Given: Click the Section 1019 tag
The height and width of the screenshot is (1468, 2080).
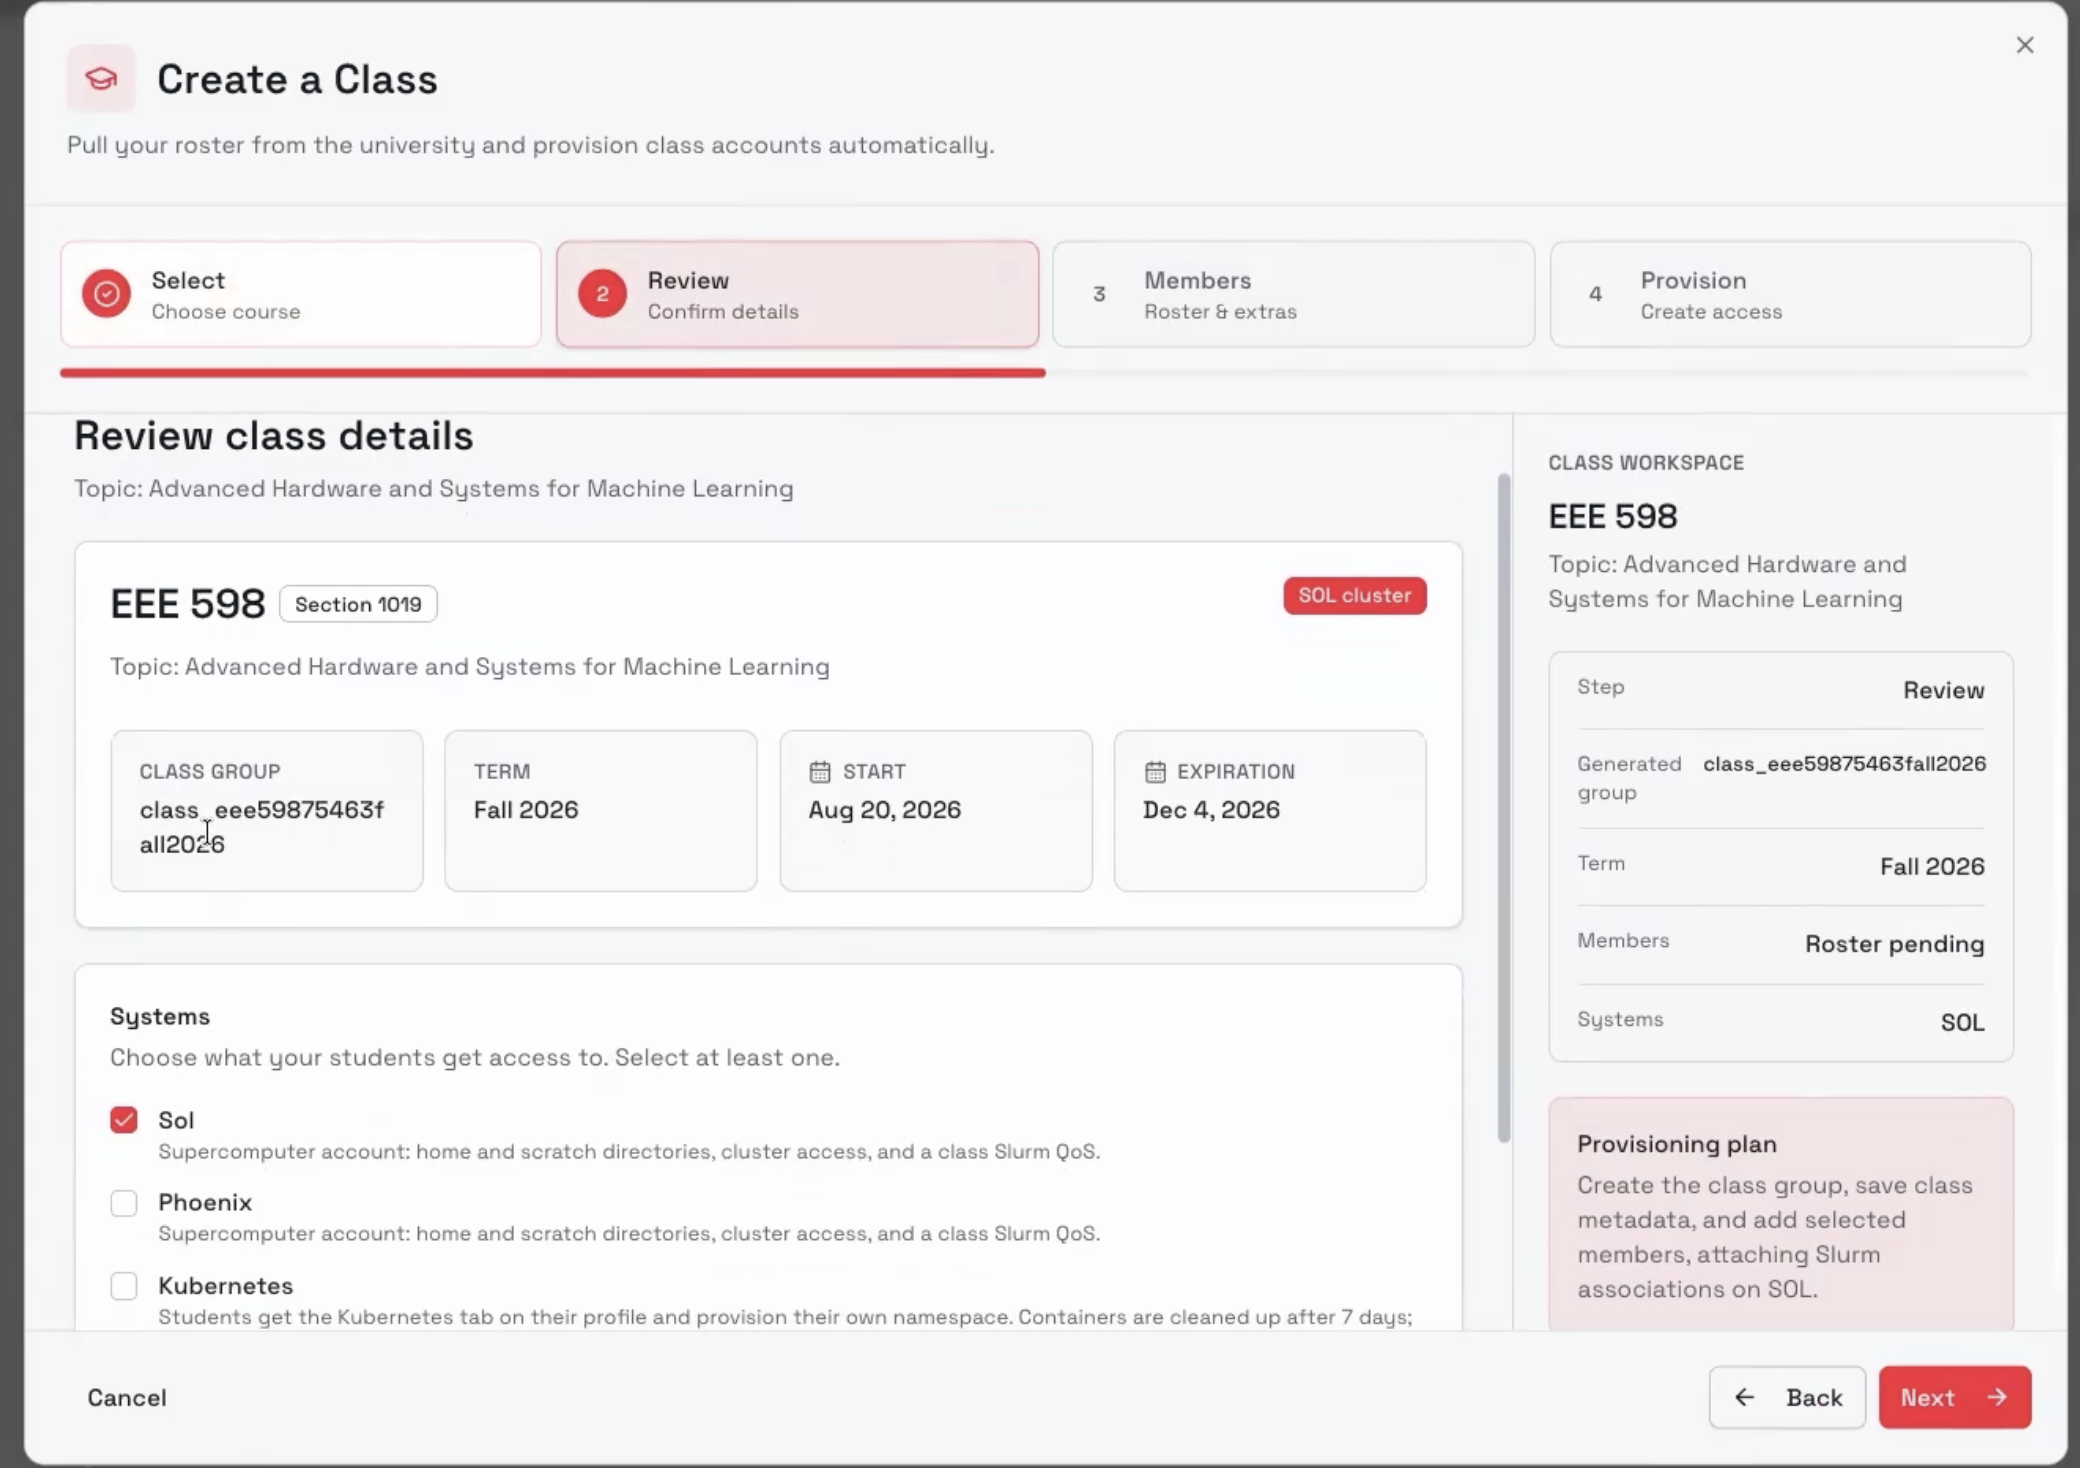Looking at the screenshot, I should [x=358, y=604].
